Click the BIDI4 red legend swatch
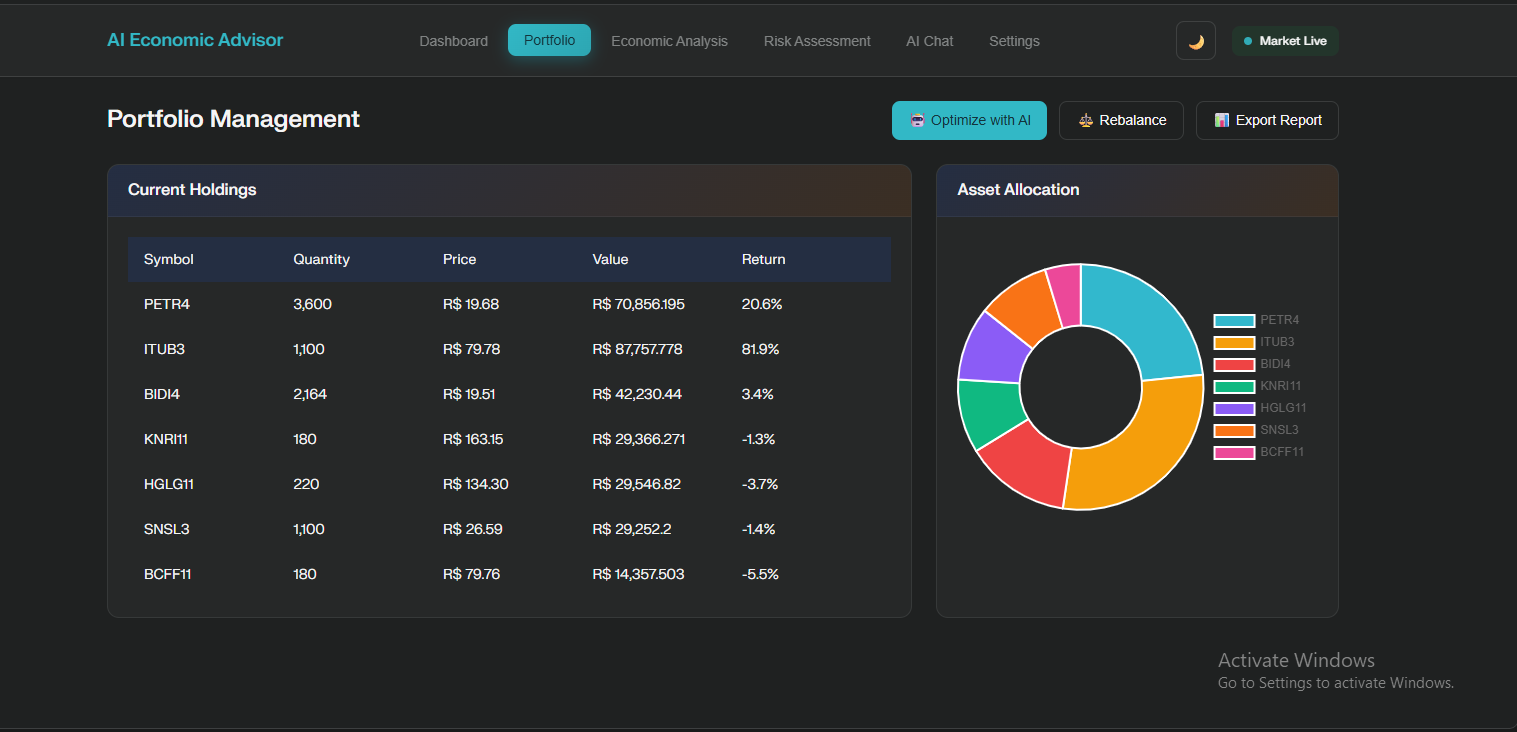 coord(1234,365)
